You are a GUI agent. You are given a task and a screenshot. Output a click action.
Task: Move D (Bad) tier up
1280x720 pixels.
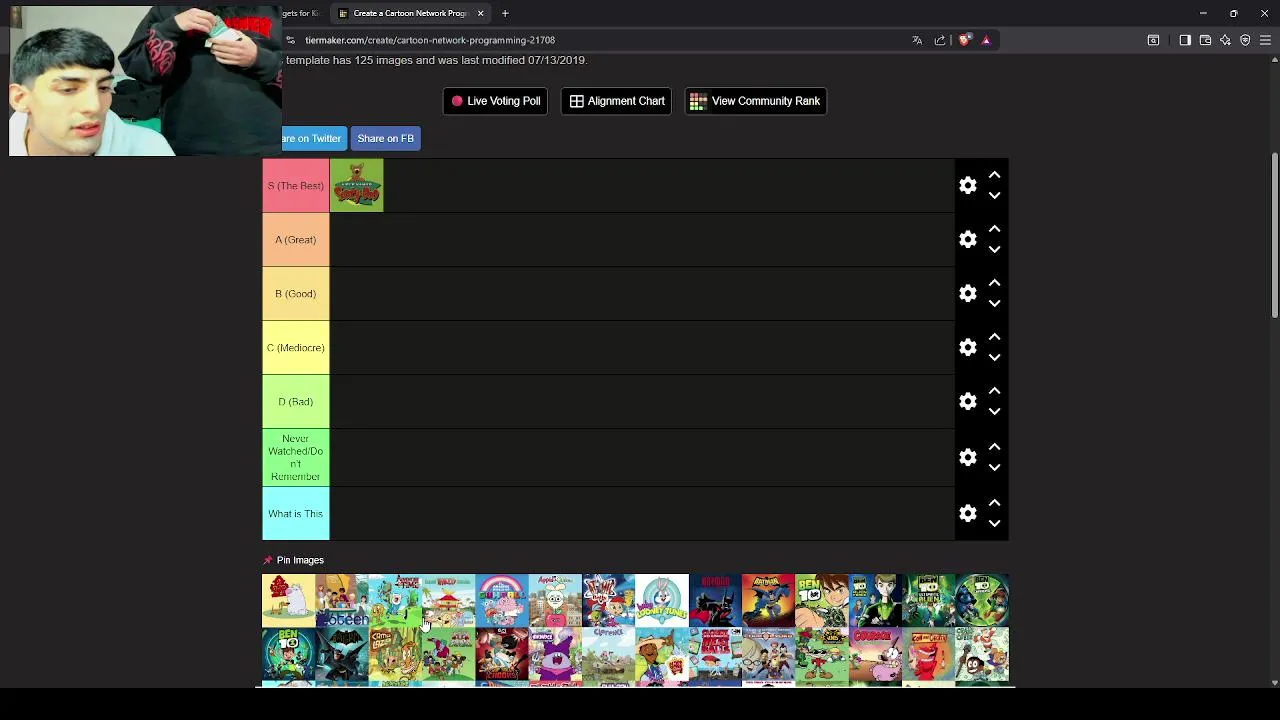[x=994, y=391]
